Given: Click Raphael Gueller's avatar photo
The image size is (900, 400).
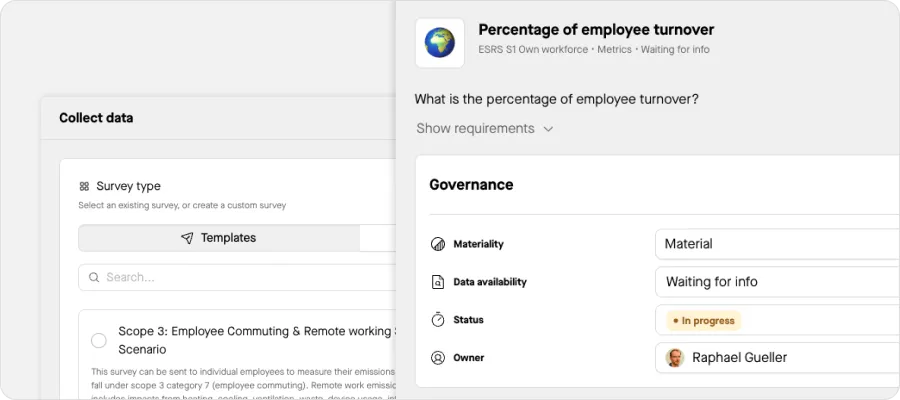Looking at the screenshot, I should [x=676, y=358].
